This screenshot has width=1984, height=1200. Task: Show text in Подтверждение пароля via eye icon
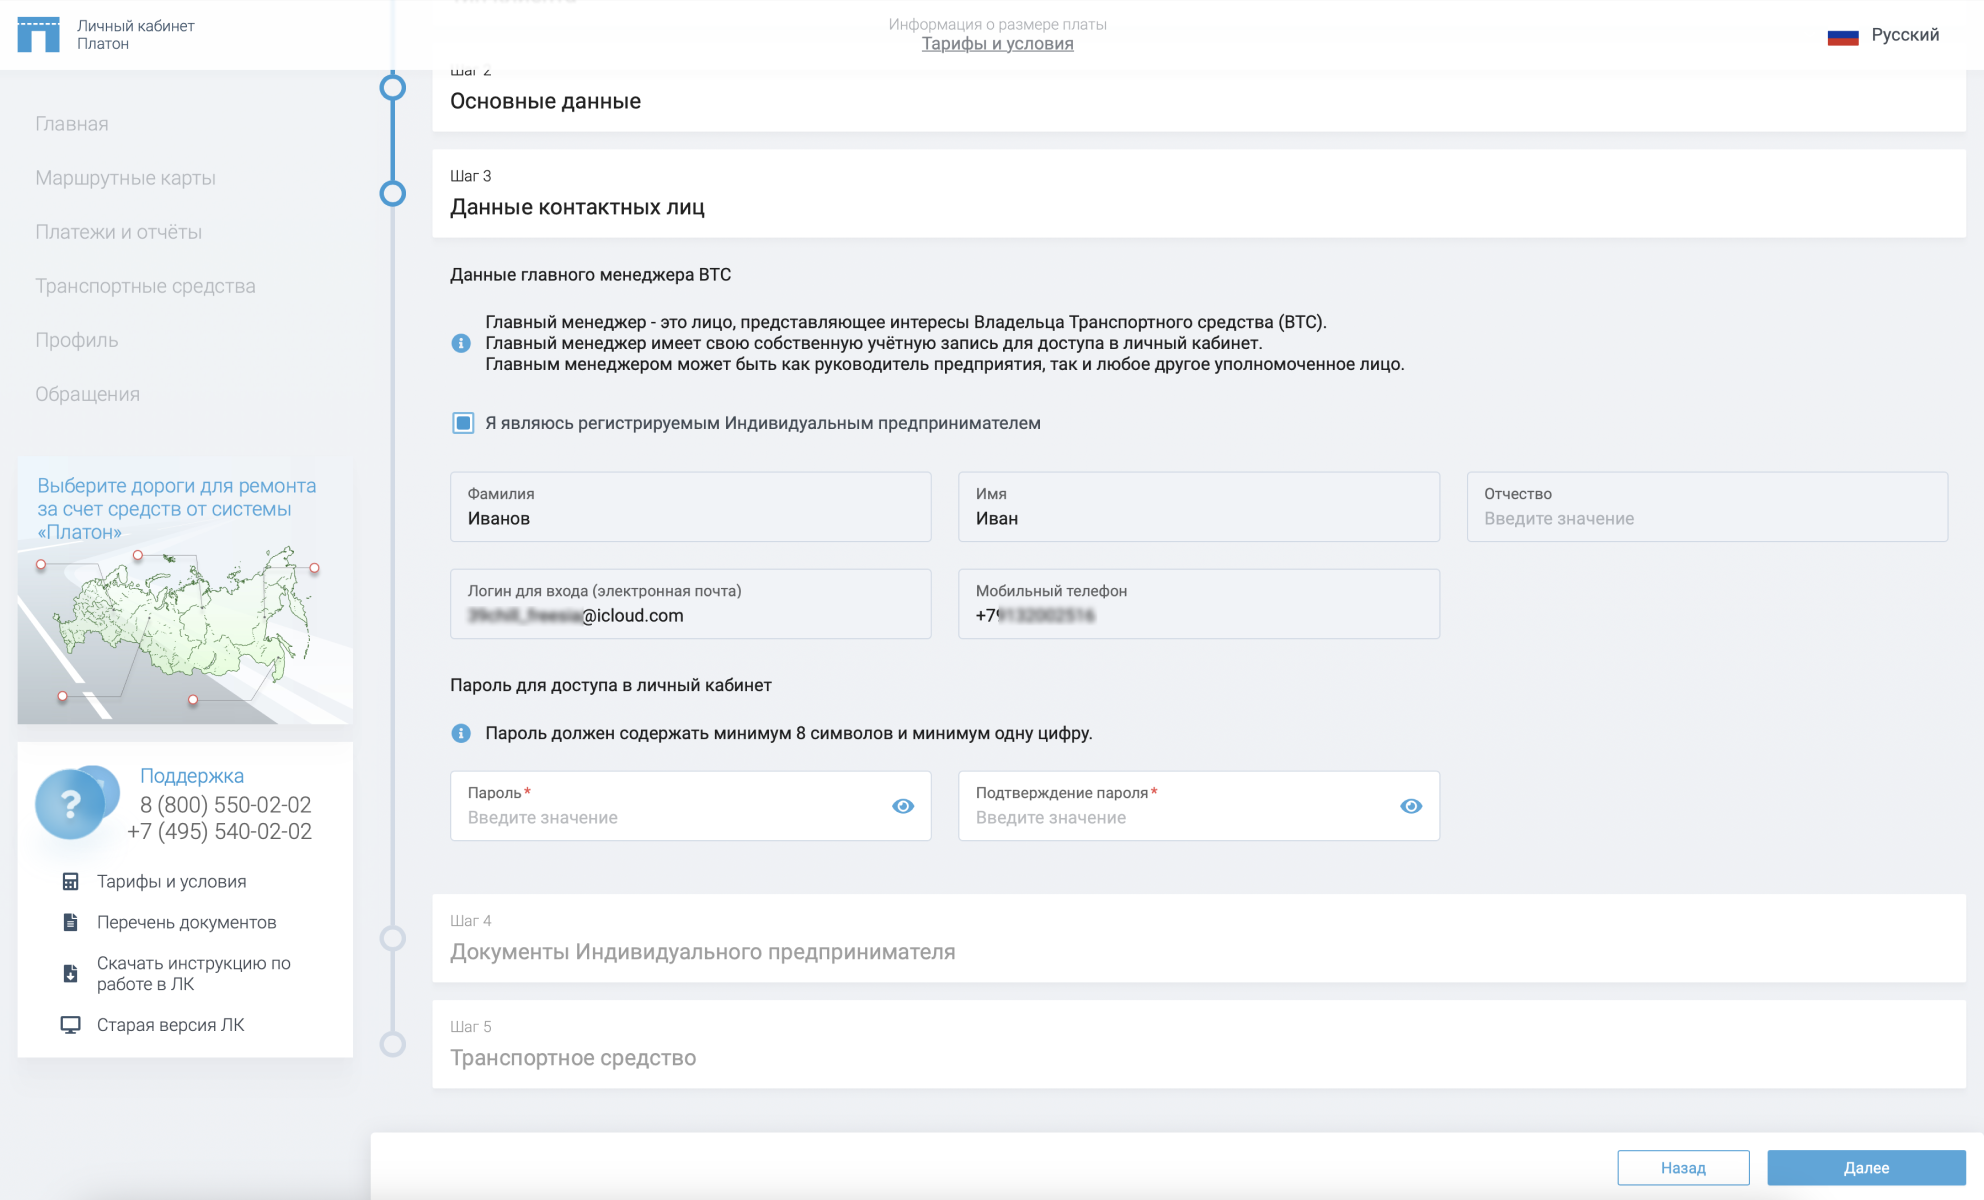pyautogui.click(x=1411, y=806)
